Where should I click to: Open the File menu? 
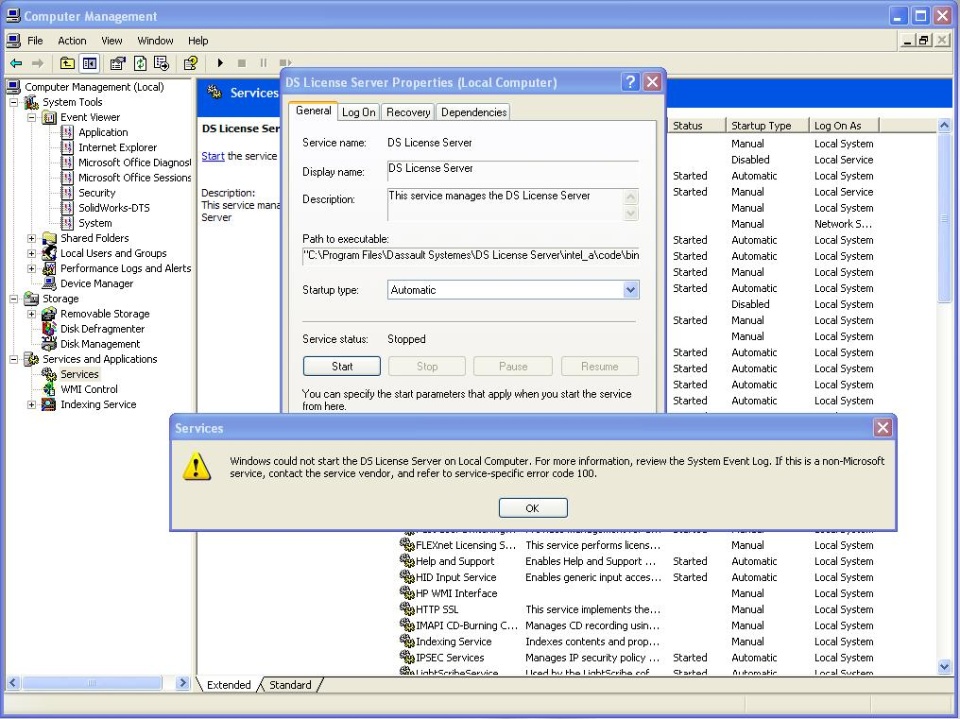coord(35,40)
